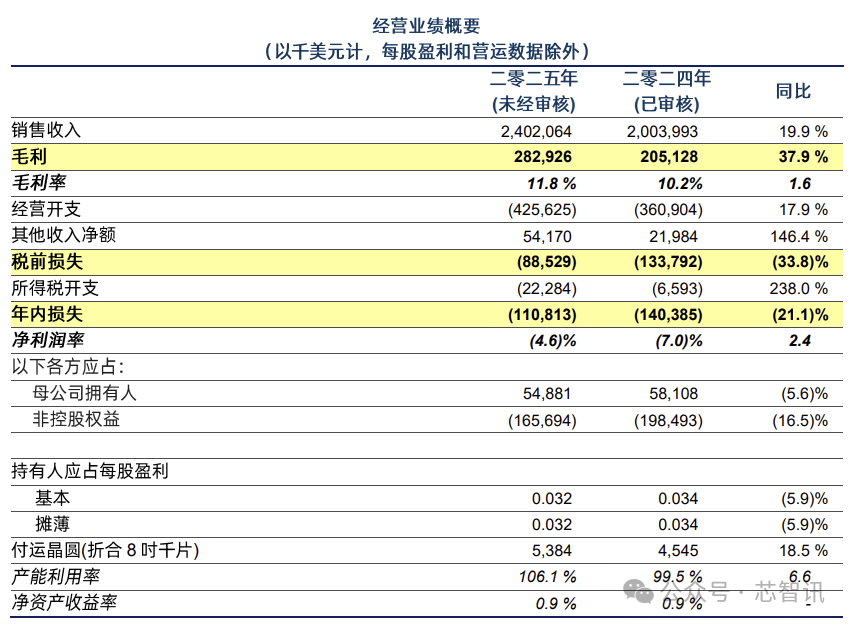Click the 经营开支 row label
Viewport: 852px width, 626px height.
(46, 209)
